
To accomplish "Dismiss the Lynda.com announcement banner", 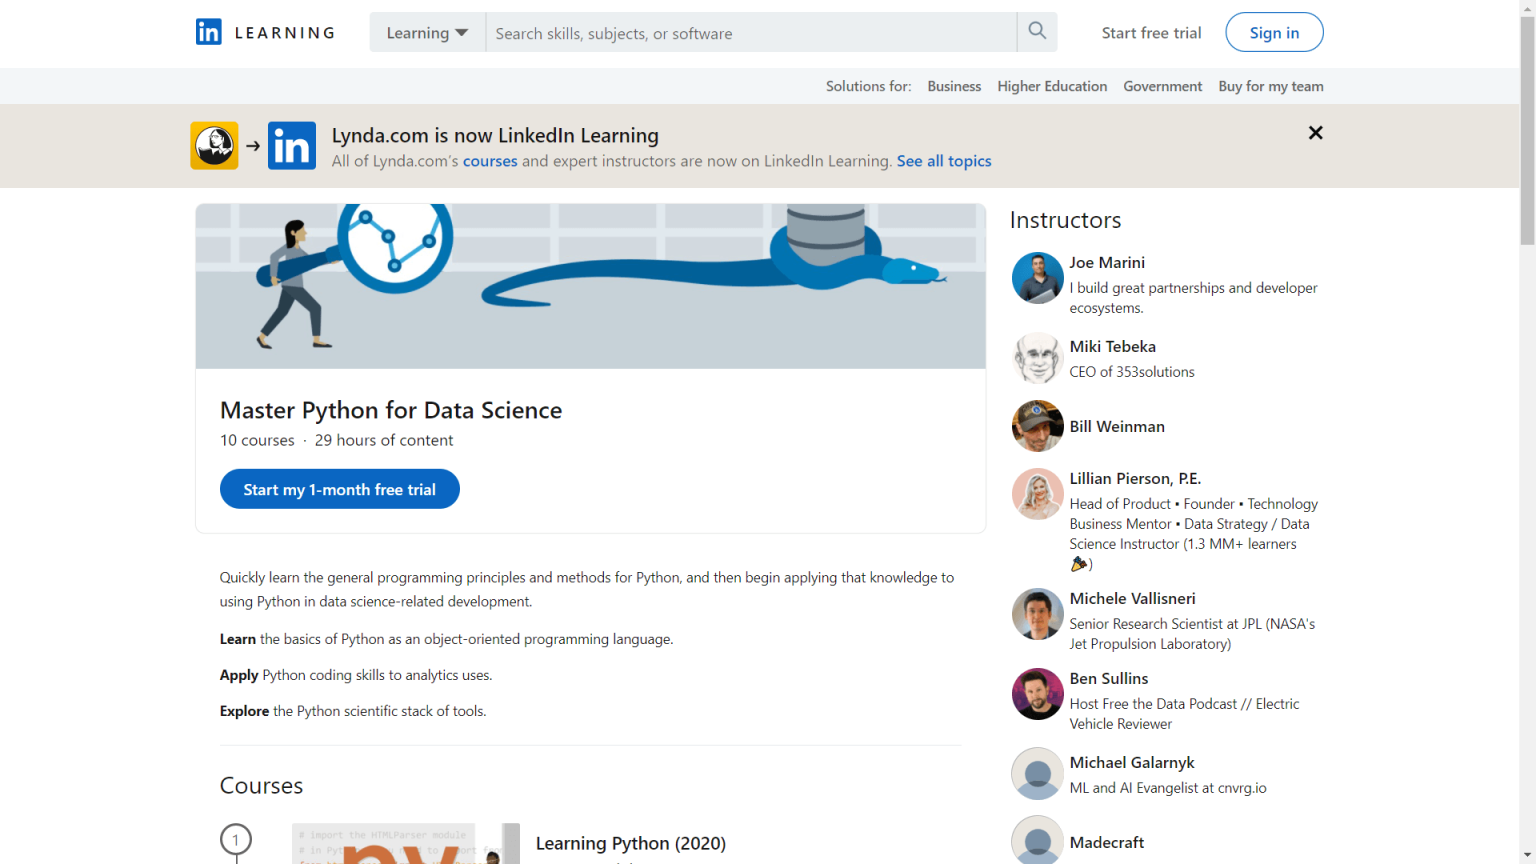I will pos(1315,132).
